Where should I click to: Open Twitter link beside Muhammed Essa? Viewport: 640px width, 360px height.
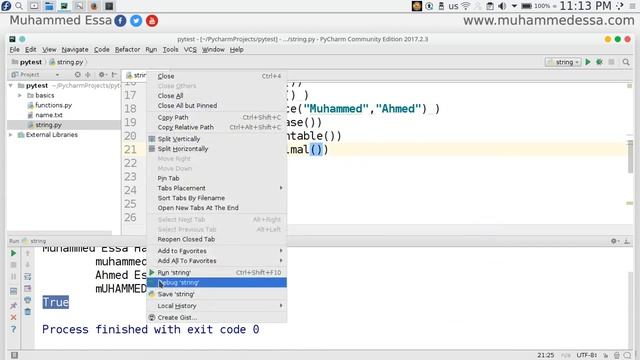(x=136, y=21)
